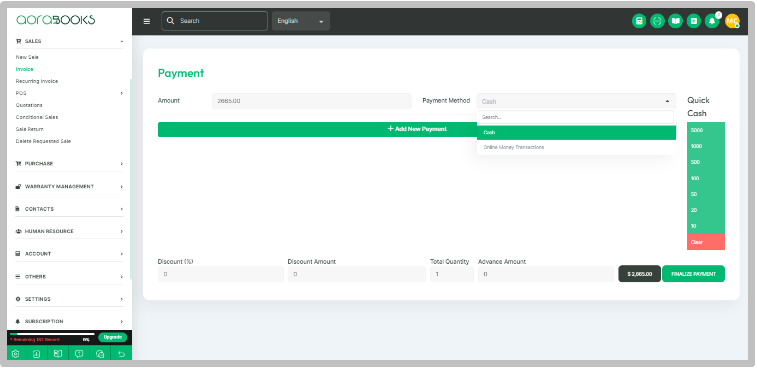The image size is (757, 368).
Task: Click the red Clear quick cash button
Action: 706,242
